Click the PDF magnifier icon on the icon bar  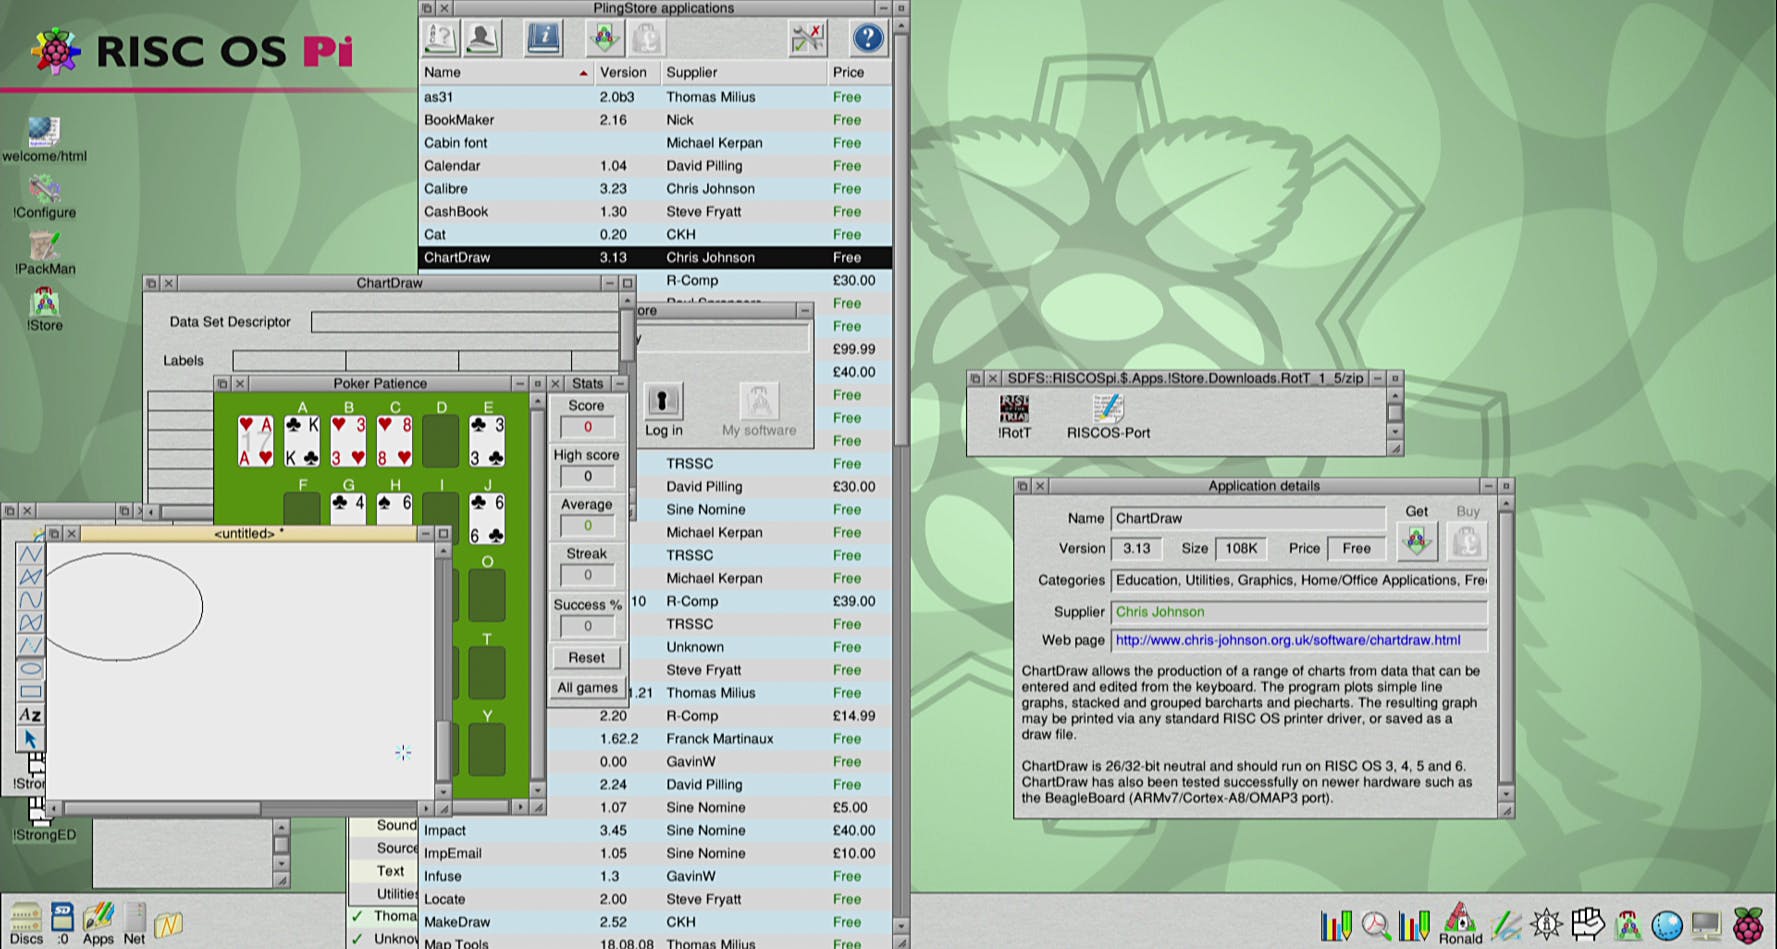1376,926
